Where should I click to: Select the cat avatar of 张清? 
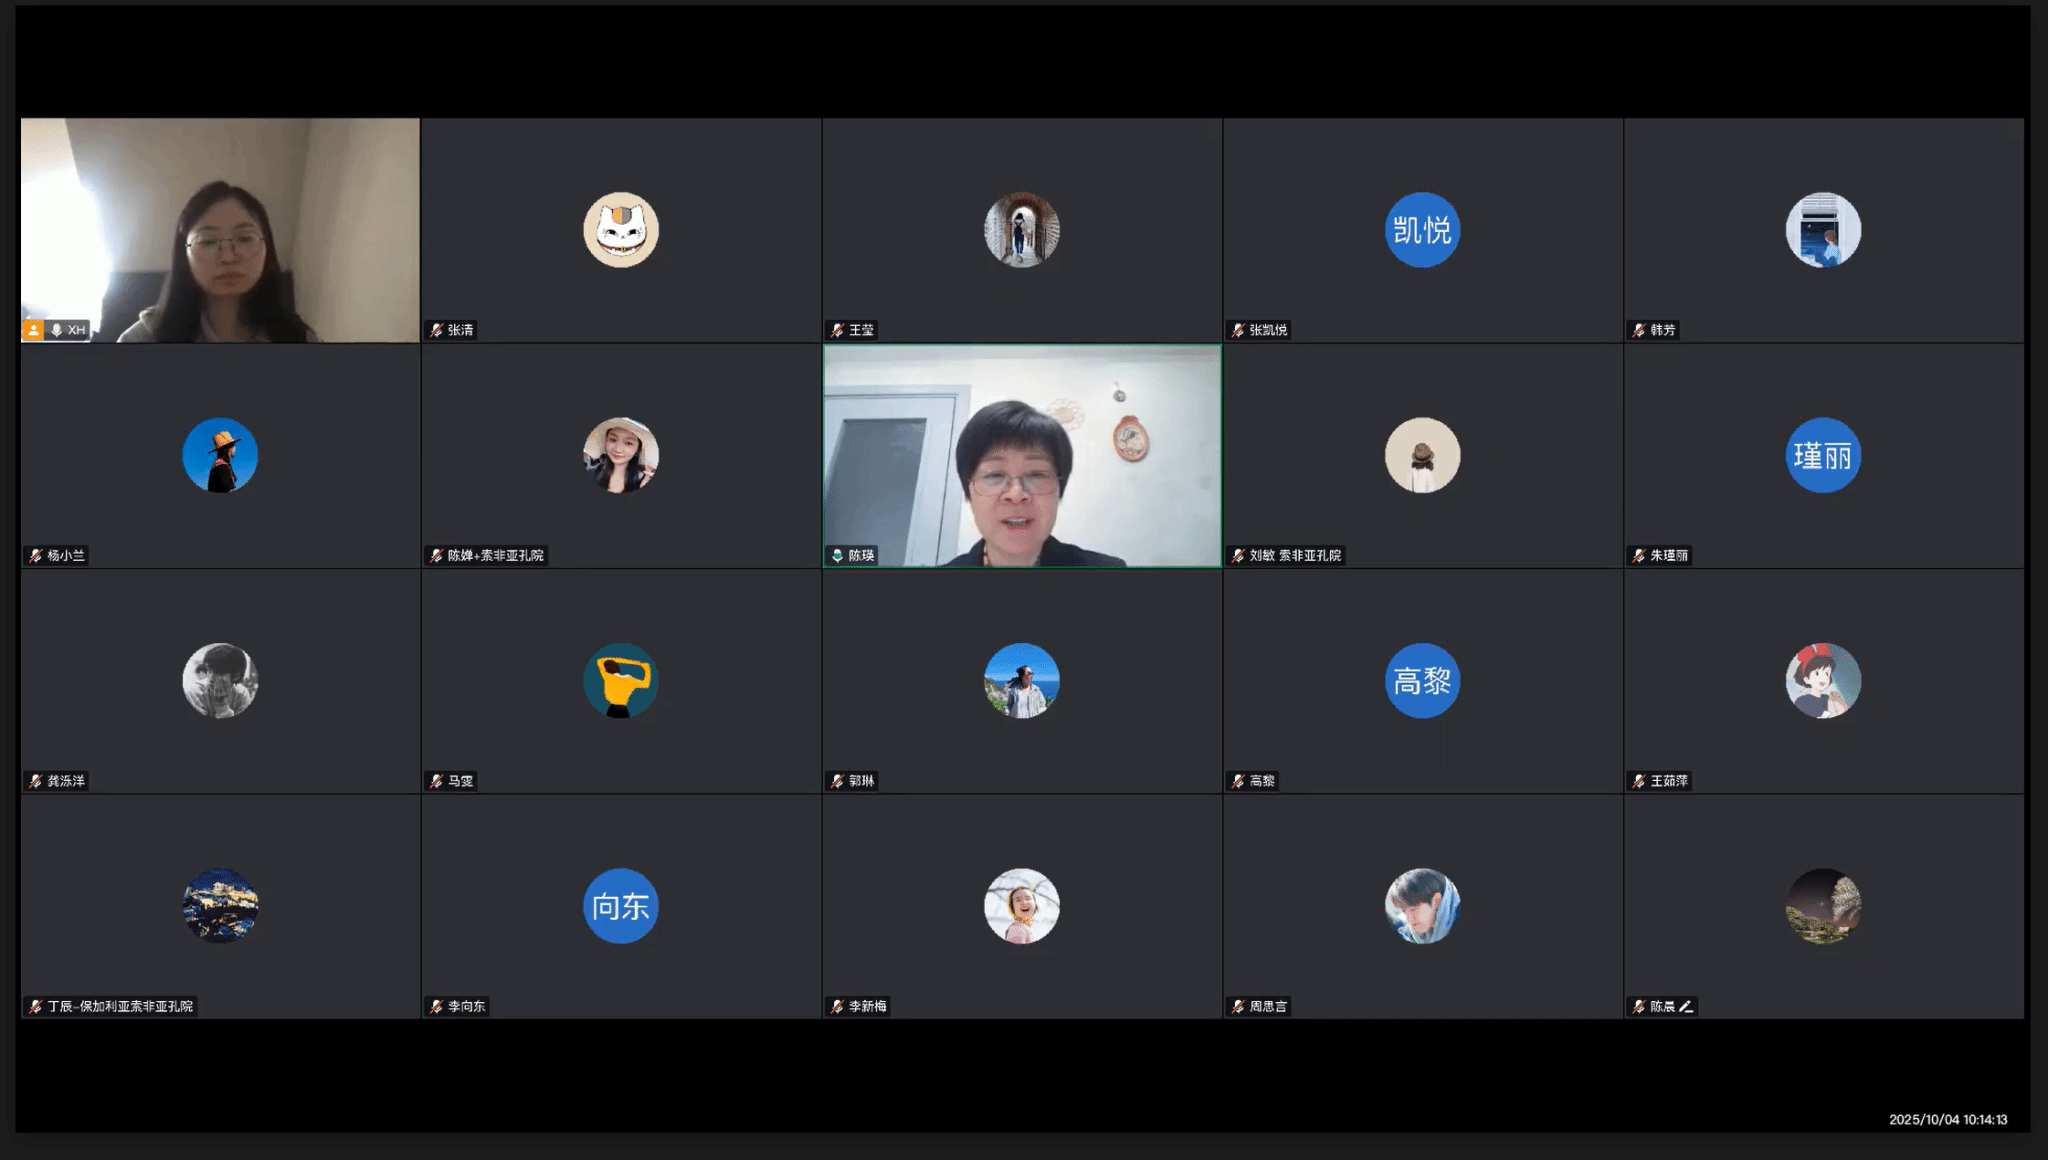[620, 230]
